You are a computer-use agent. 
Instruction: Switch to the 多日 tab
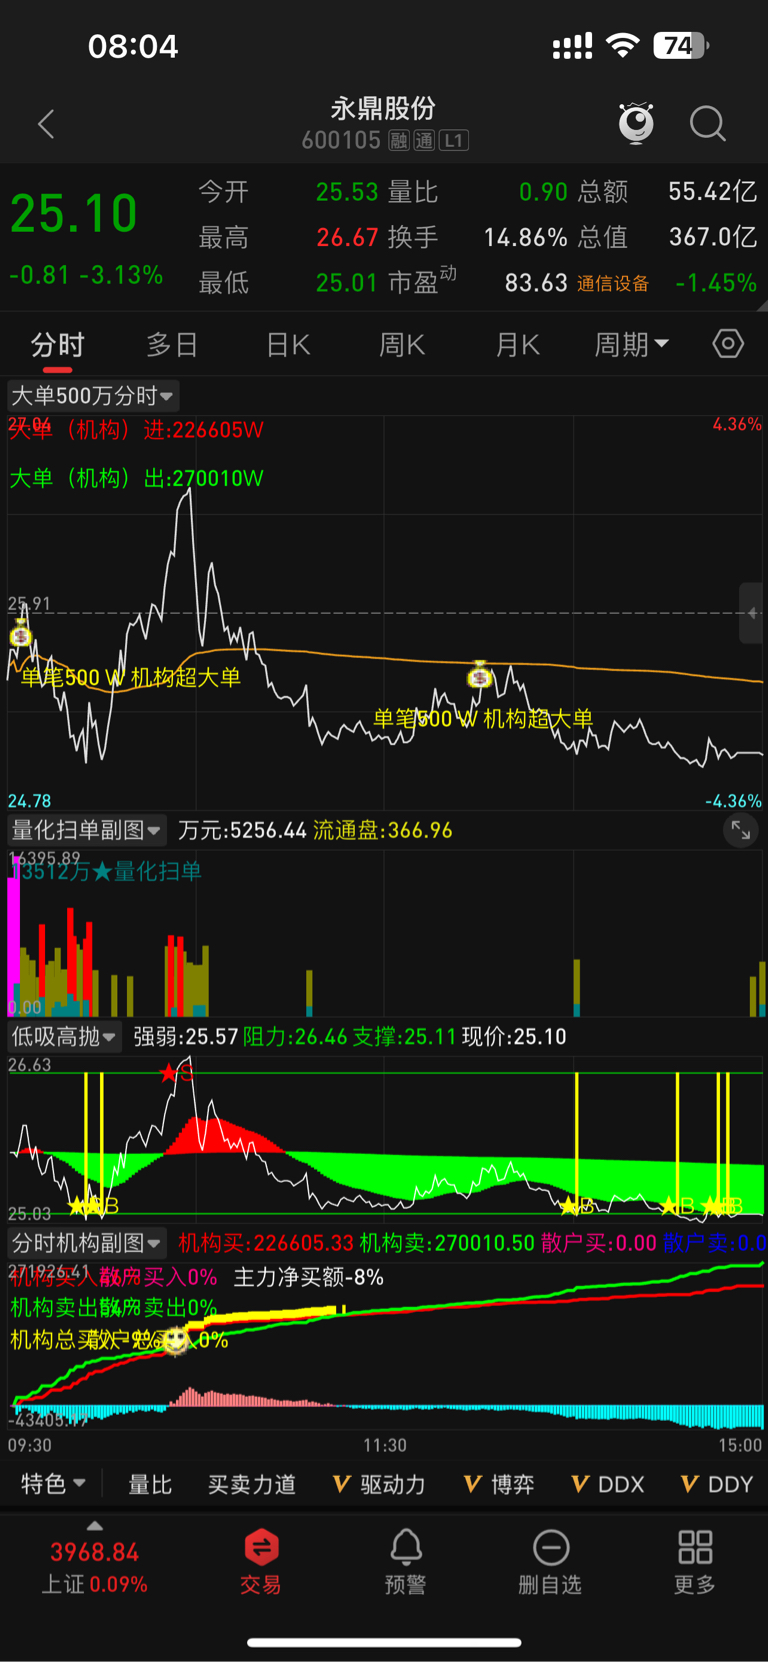pos(172,345)
